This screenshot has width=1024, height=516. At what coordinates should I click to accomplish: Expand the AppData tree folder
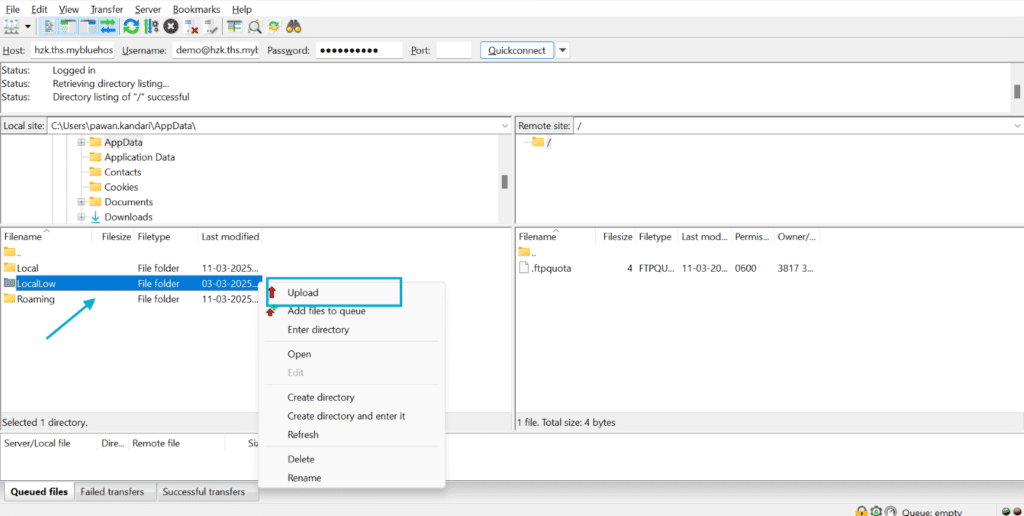(x=82, y=142)
